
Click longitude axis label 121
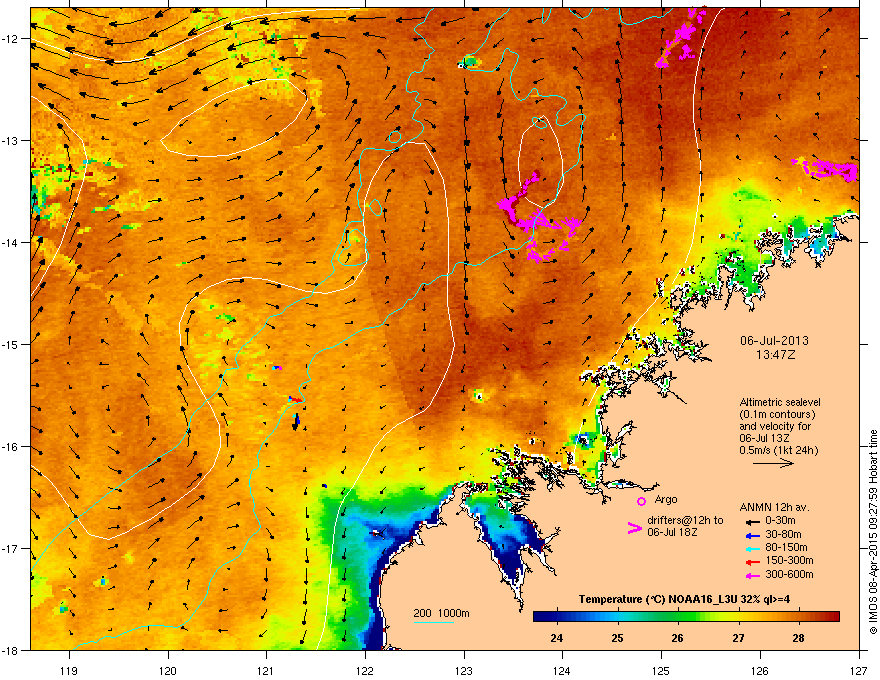click(266, 670)
